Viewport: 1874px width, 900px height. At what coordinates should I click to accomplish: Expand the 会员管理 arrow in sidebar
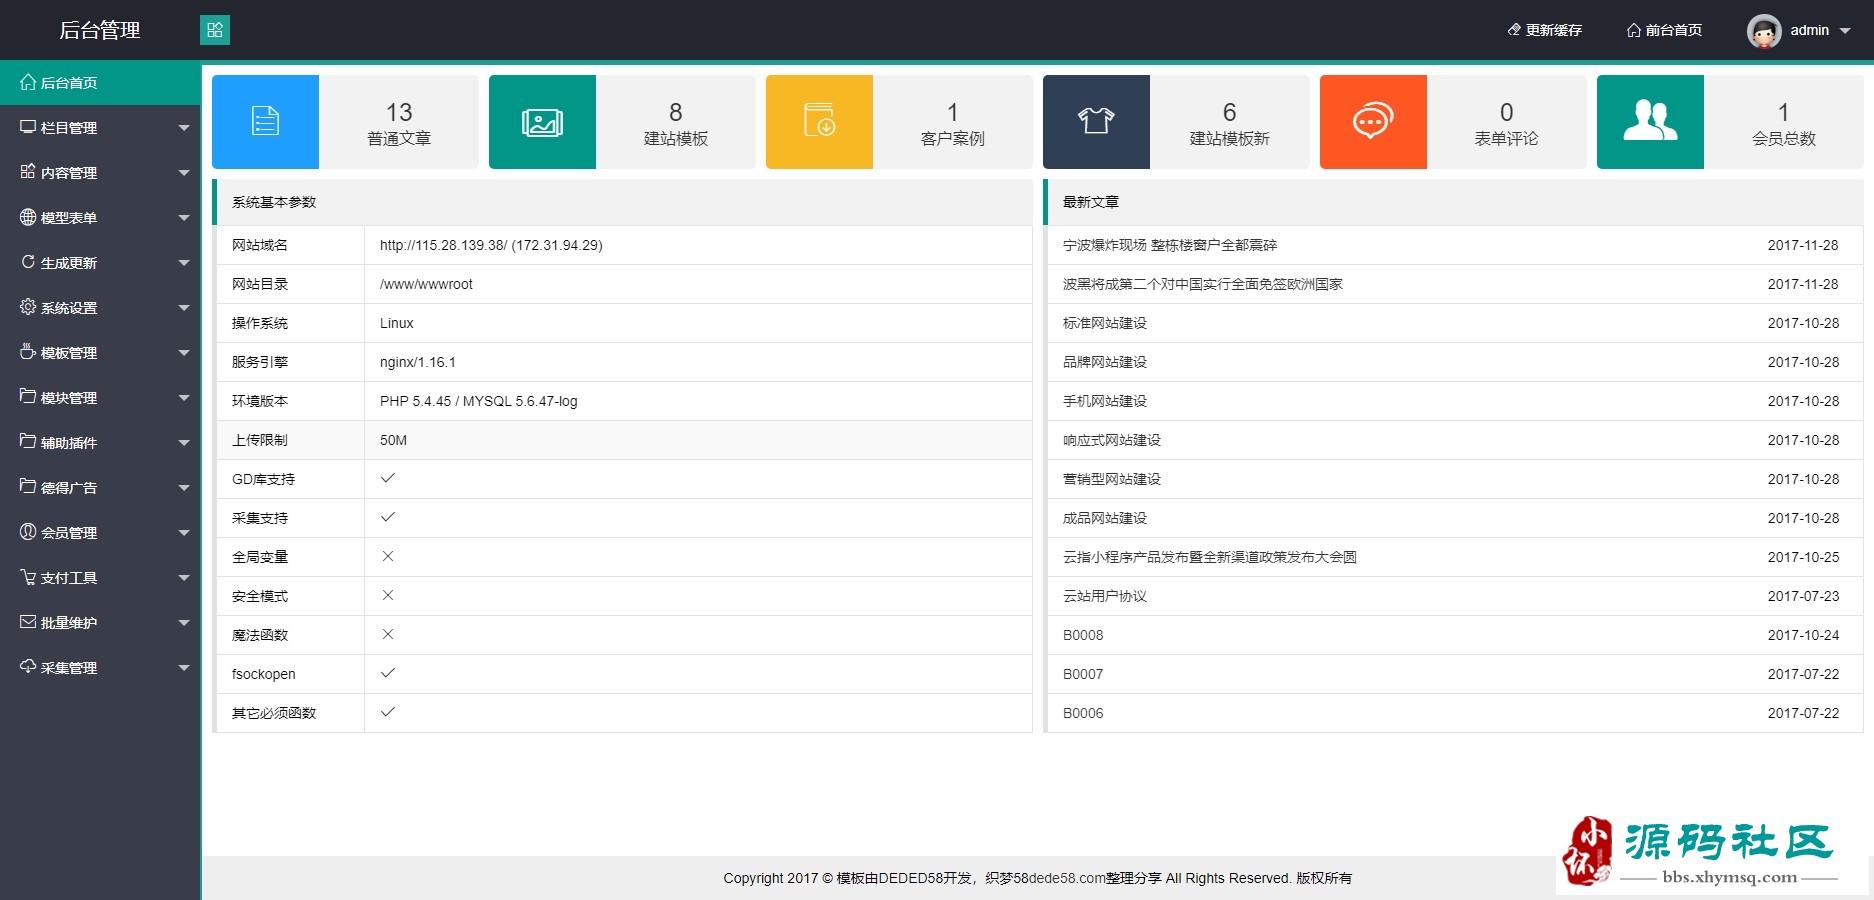(184, 533)
